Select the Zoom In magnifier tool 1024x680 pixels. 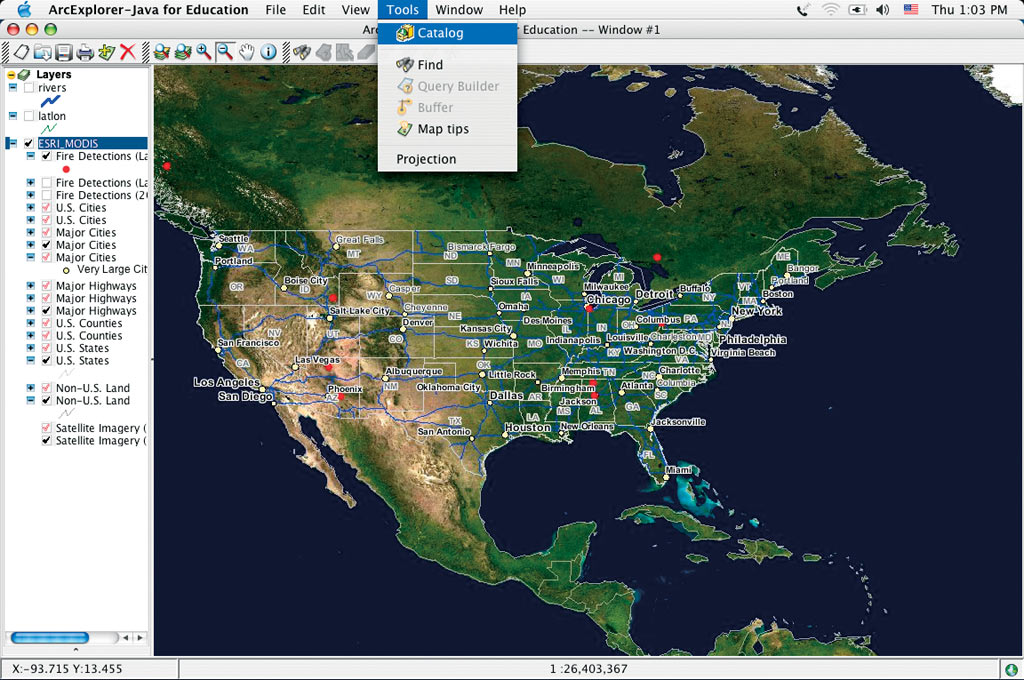204,52
